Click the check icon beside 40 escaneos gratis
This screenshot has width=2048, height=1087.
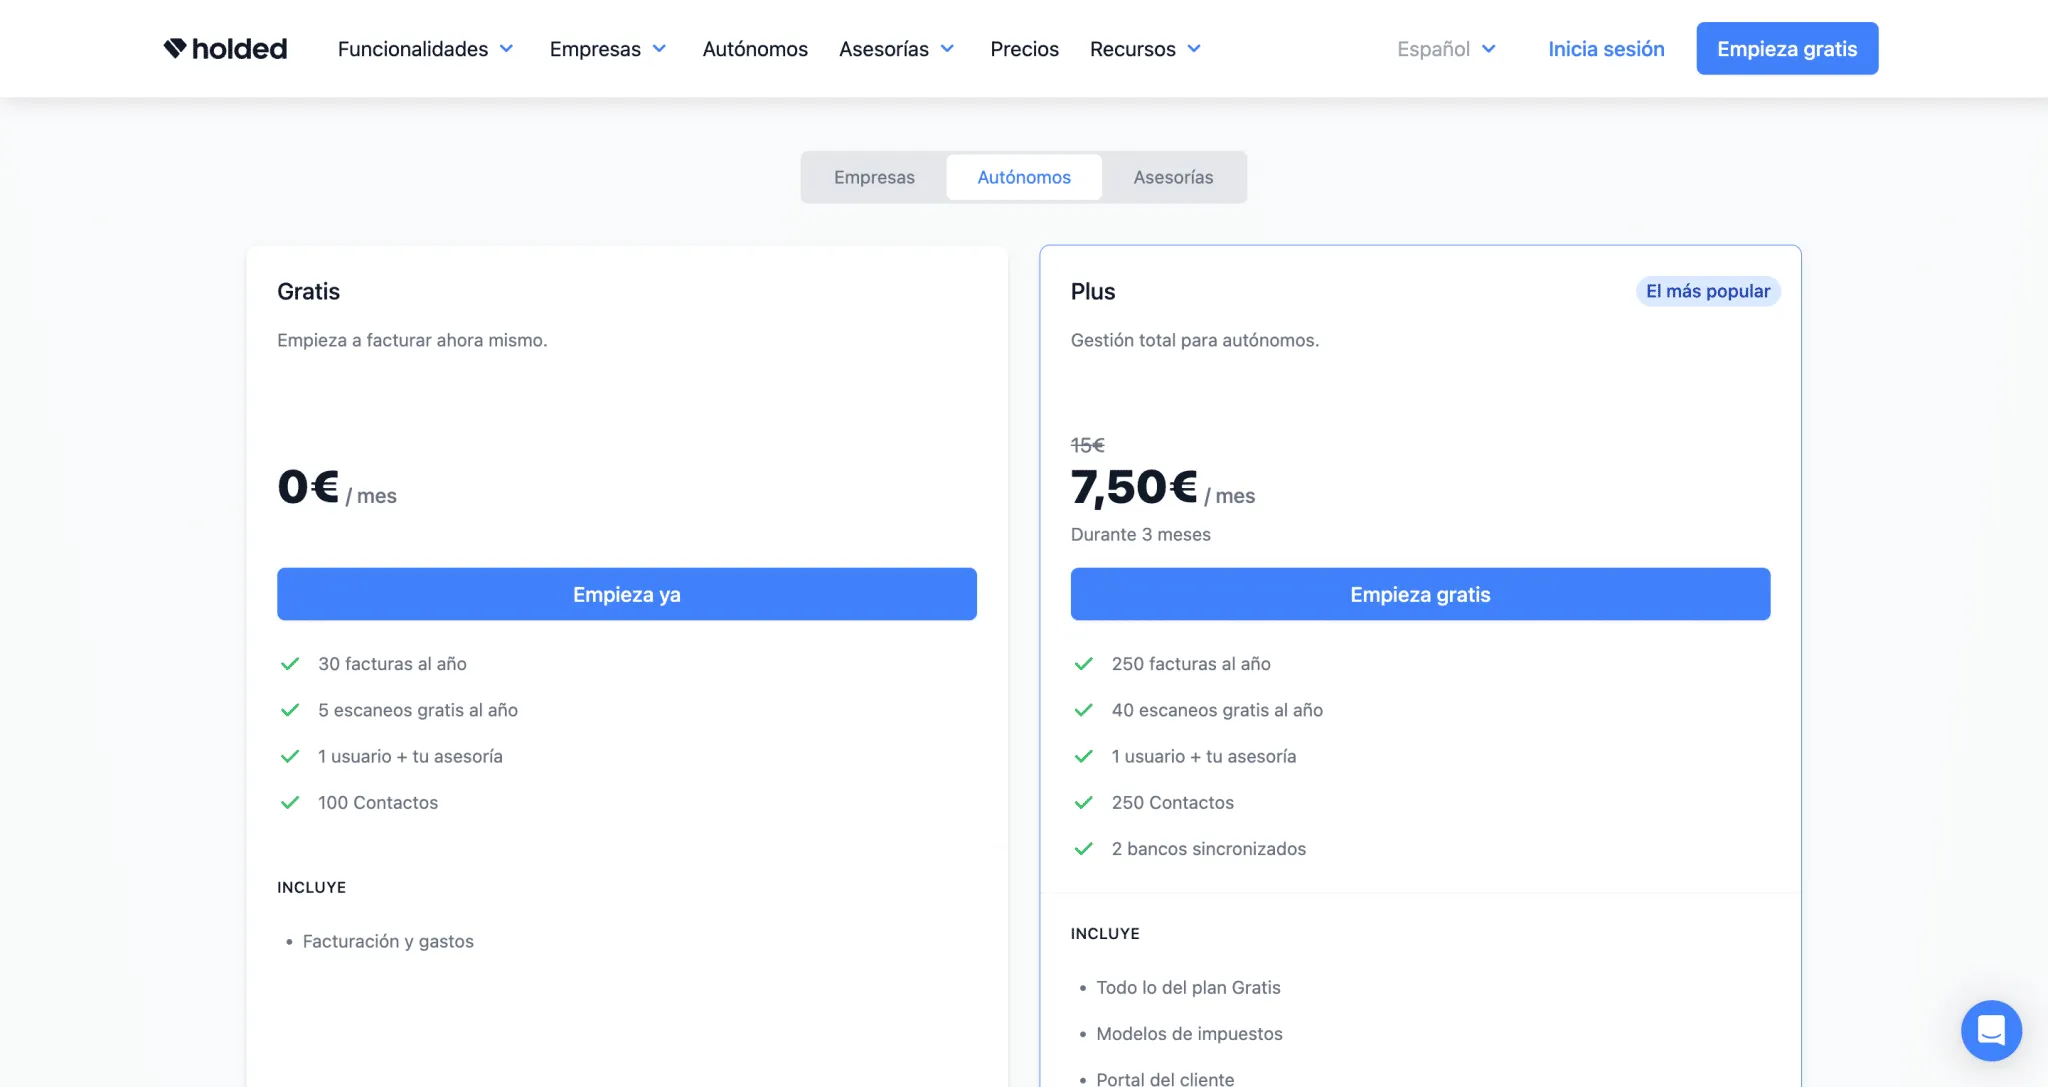(x=1083, y=710)
